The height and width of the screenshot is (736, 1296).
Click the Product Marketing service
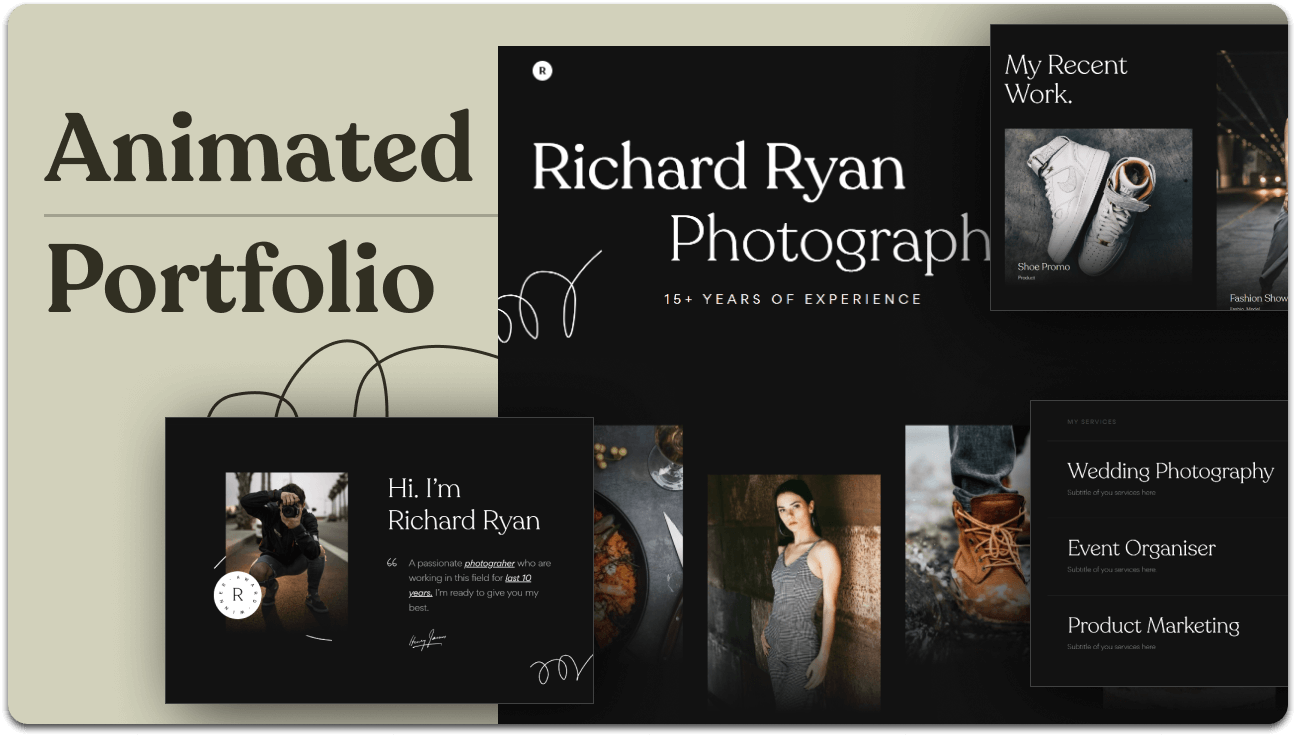tap(1153, 626)
